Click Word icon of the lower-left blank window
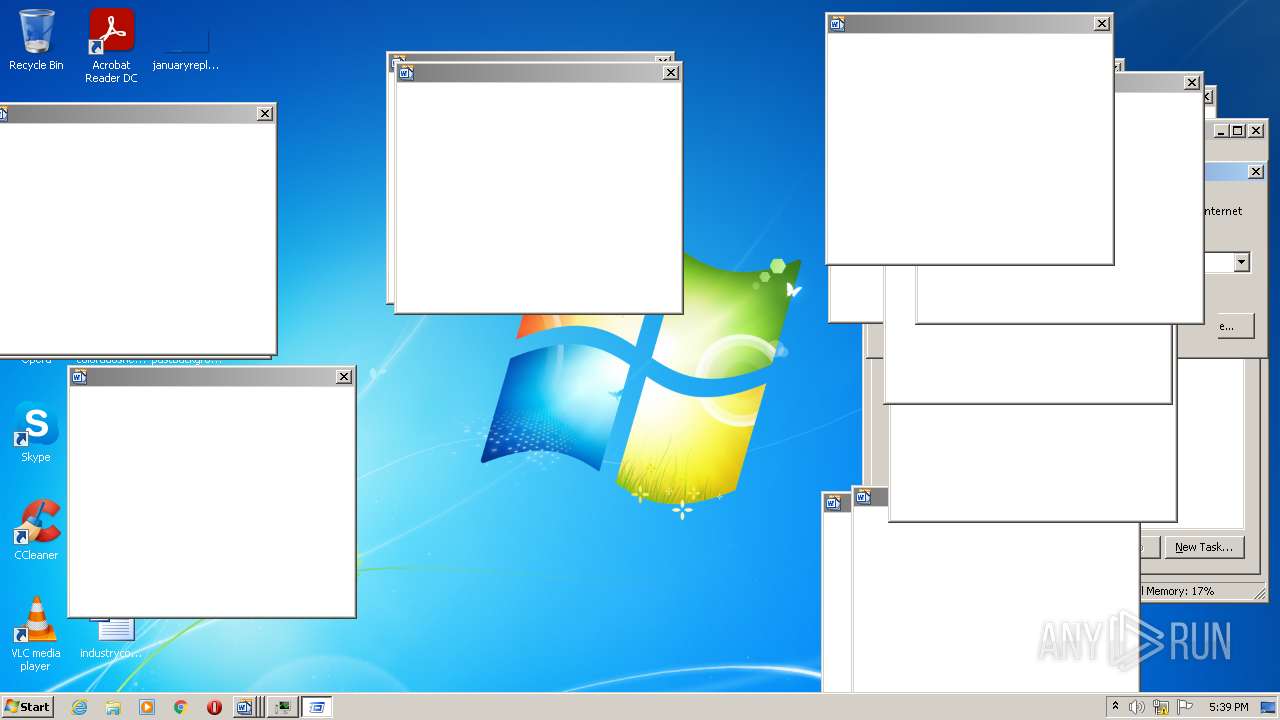The height and width of the screenshot is (720, 1280). tap(80, 377)
